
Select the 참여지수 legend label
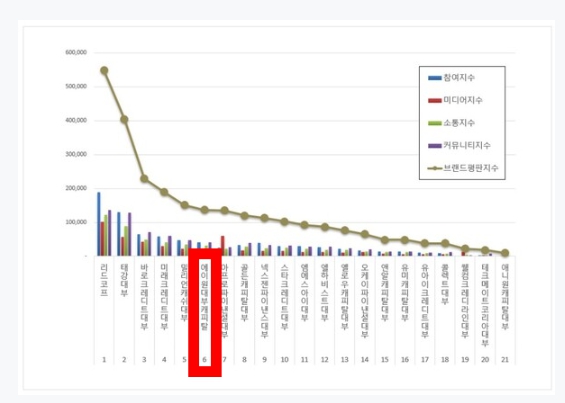[459, 78]
